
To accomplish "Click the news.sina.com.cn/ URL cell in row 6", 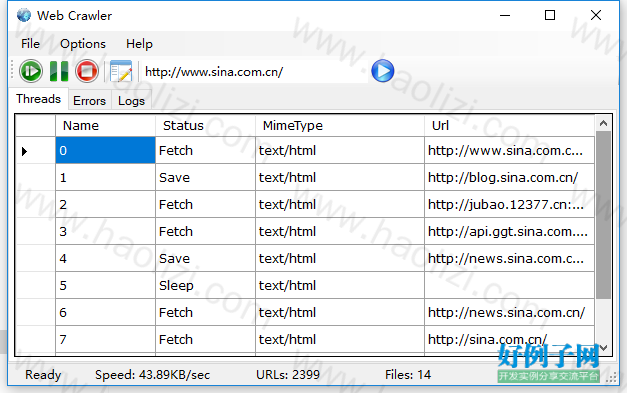I will (509, 312).
